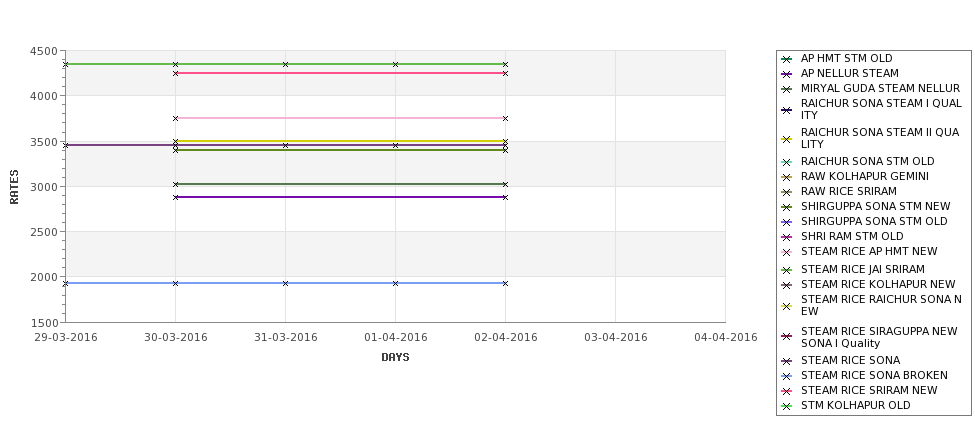Screen dimensions: 975x429
Task: Click the green top line point at 01-04-2016
Action: tap(395, 64)
